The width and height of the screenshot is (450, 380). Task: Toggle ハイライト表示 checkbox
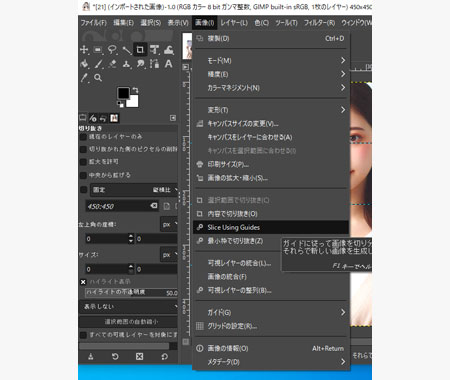(x=83, y=282)
